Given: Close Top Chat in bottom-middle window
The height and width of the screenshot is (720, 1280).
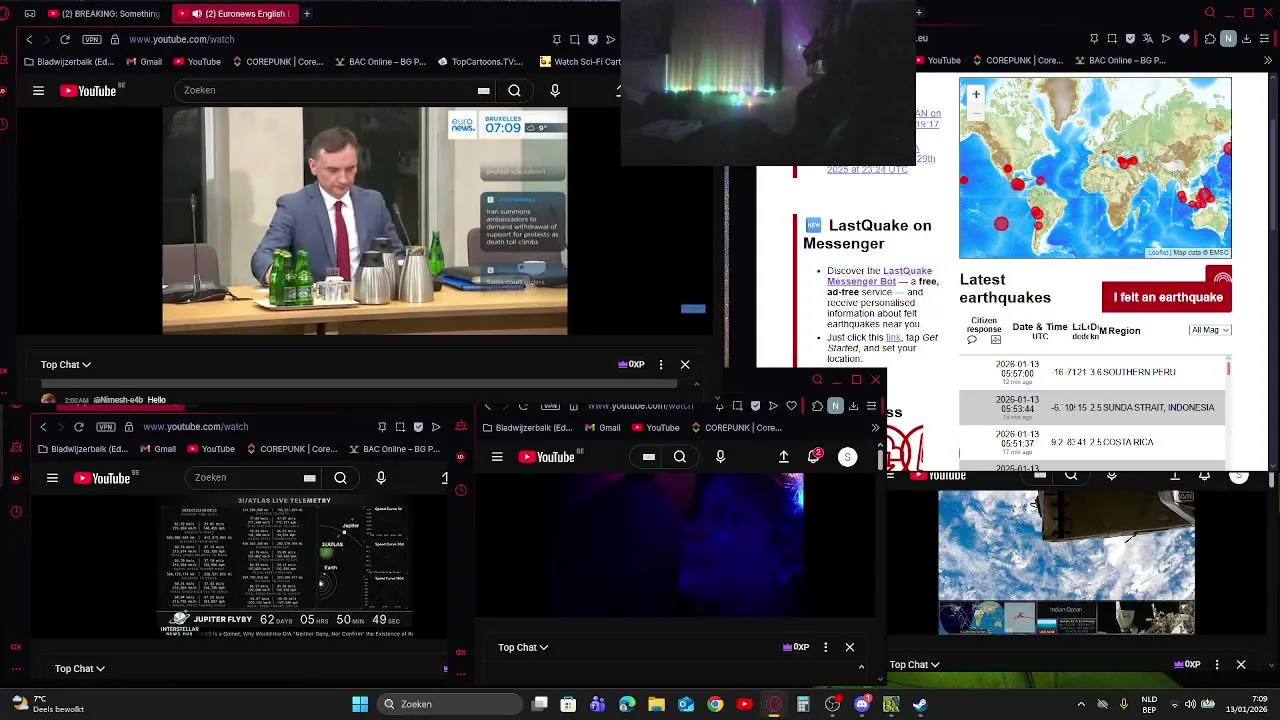Looking at the screenshot, I should (x=850, y=648).
